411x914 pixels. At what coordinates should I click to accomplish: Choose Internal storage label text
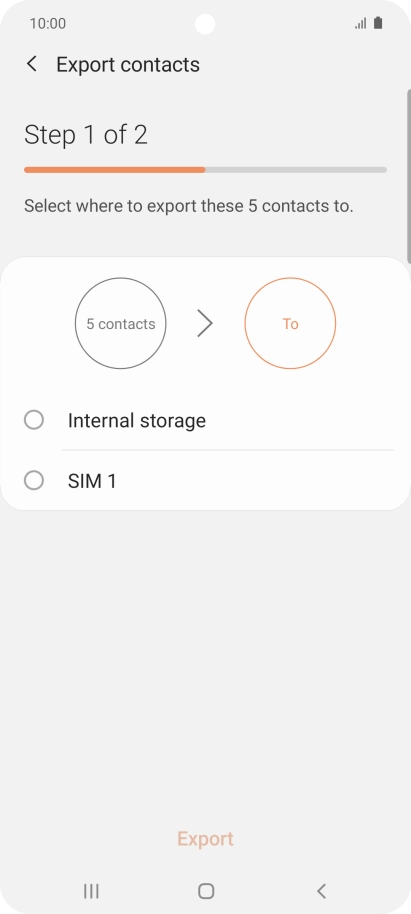(x=136, y=420)
